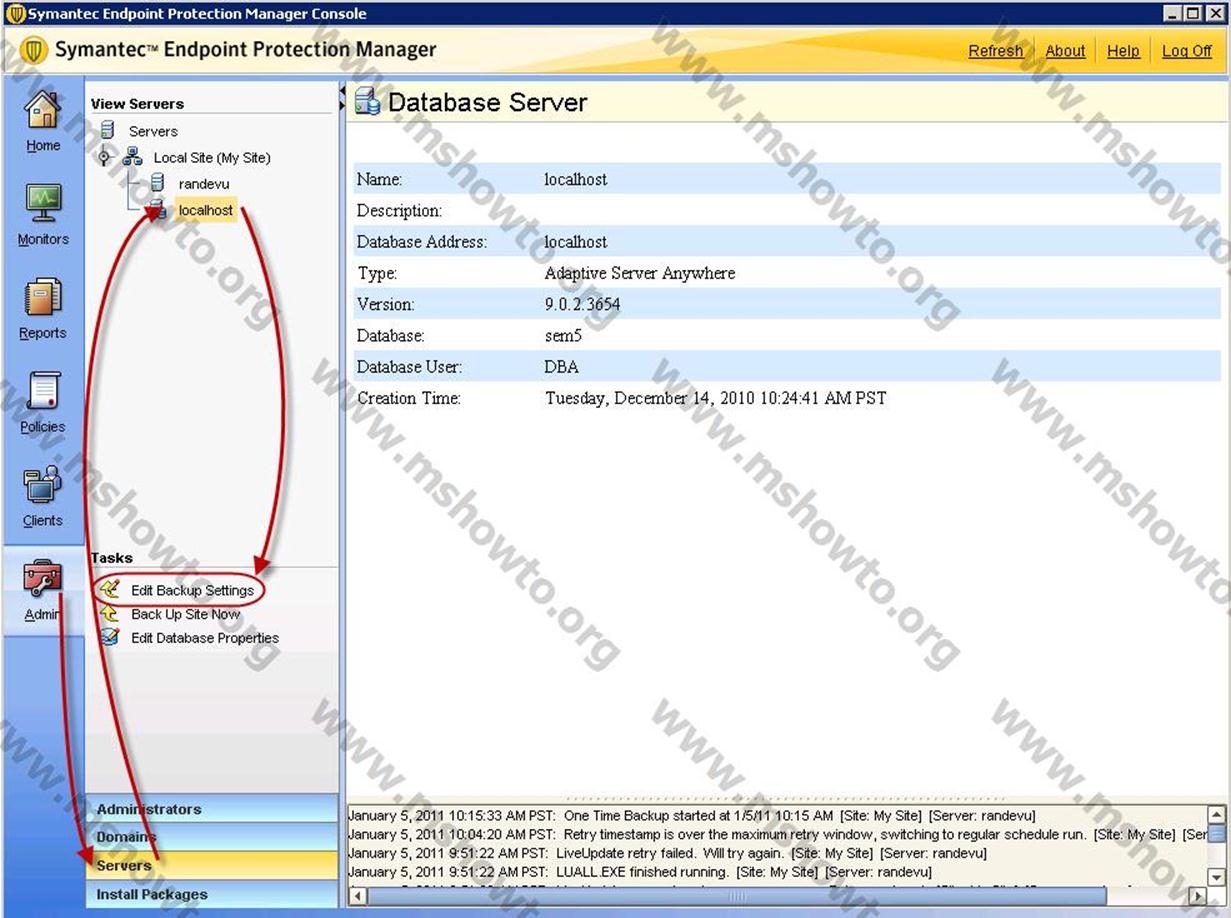Select the "Retry timestamp is over" log entry
Screen dimensions: 1231x918
tap(777, 834)
